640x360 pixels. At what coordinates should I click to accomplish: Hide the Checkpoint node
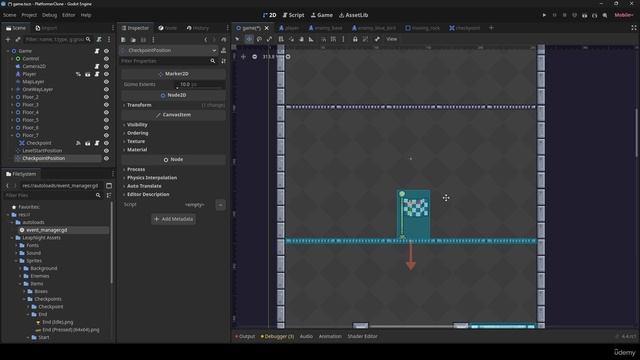(x=107, y=143)
